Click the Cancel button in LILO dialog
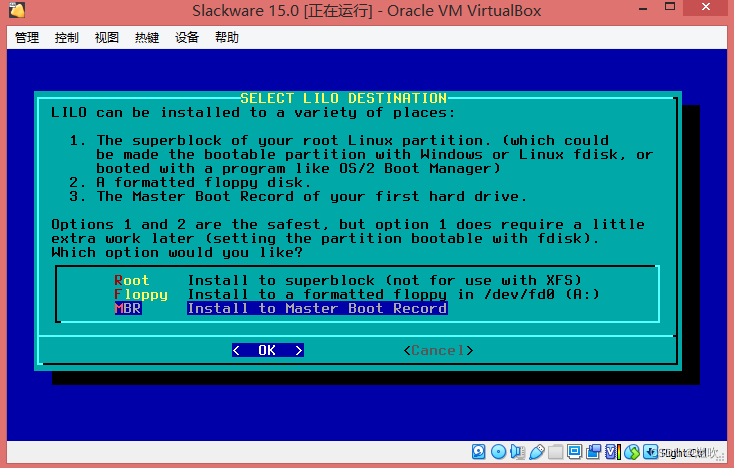 [439, 350]
